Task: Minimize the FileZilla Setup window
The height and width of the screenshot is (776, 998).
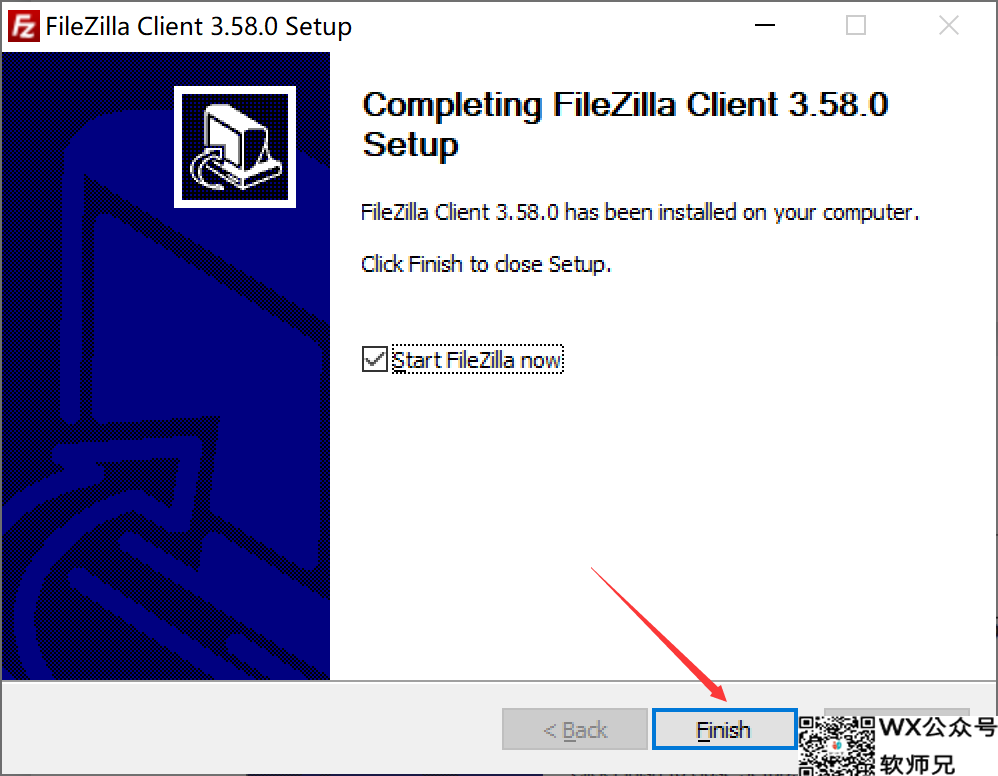Action: (x=764, y=25)
